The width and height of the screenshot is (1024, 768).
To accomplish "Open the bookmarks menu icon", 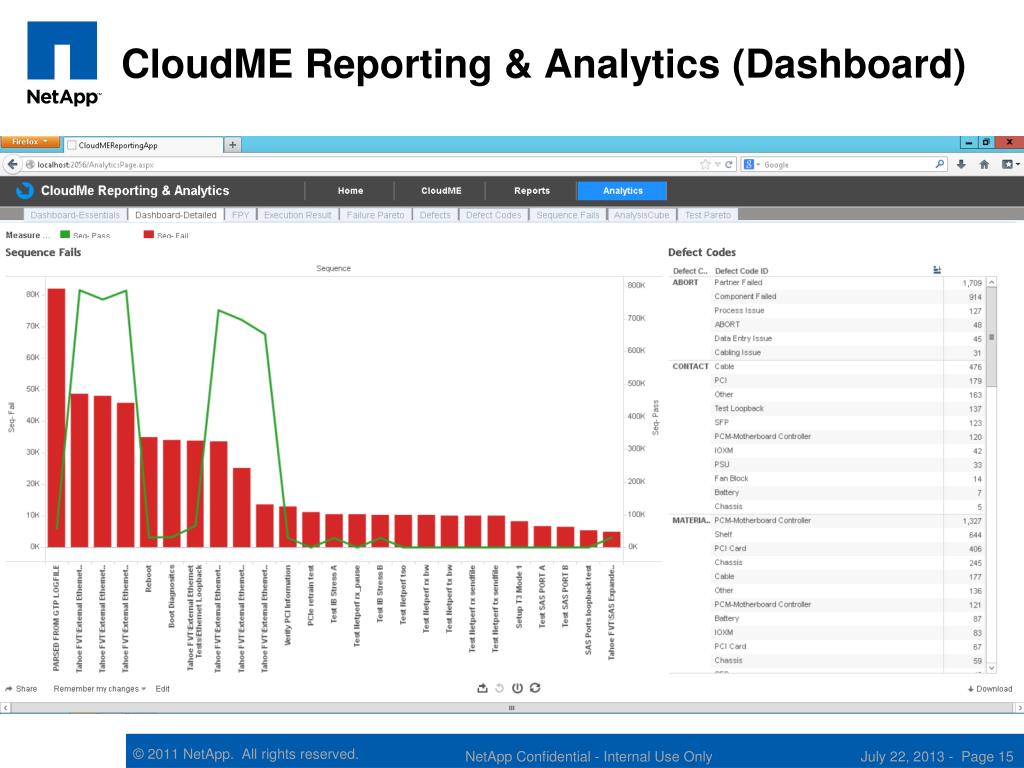I will tap(1009, 165).
